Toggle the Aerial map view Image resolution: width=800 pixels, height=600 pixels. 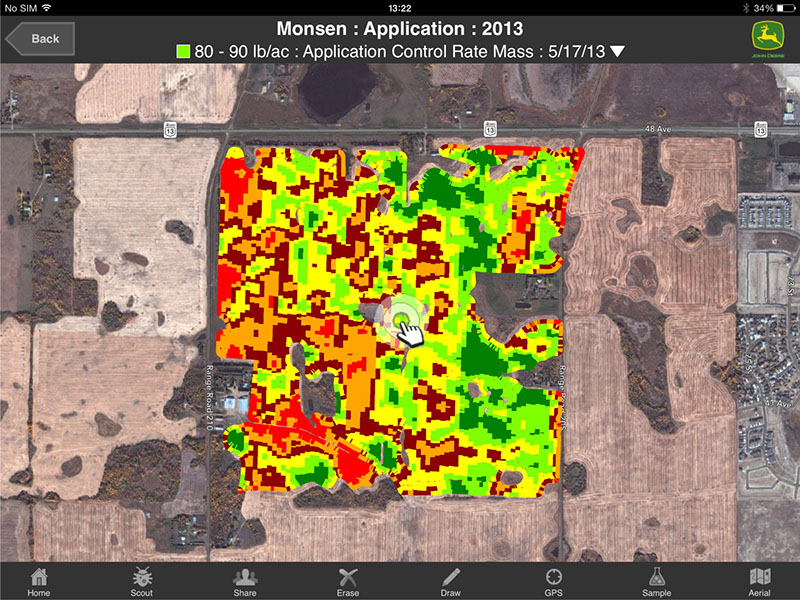coord(760,581)
